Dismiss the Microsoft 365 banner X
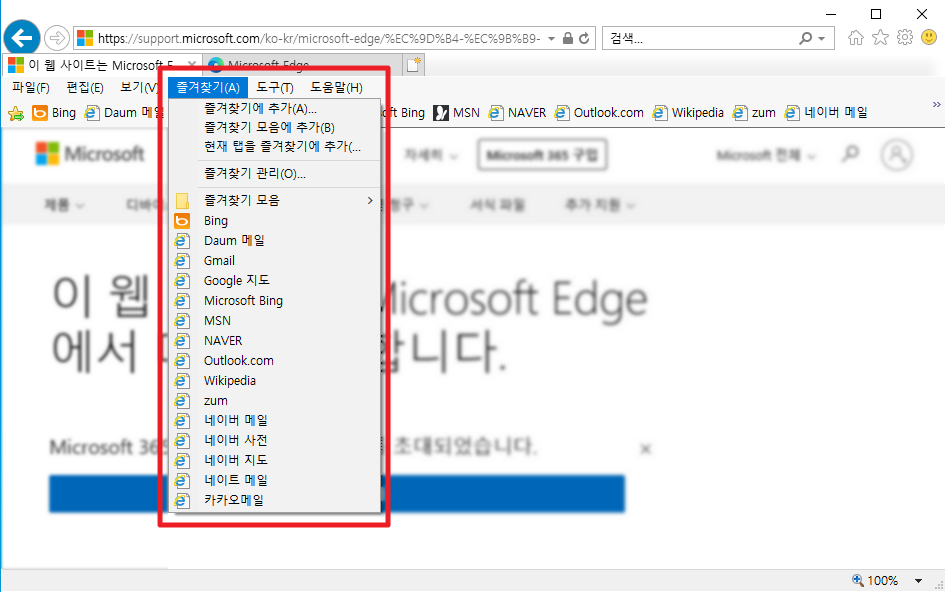Image resolution: width=945 pixels, height=592 pixels. click(645, 449)
